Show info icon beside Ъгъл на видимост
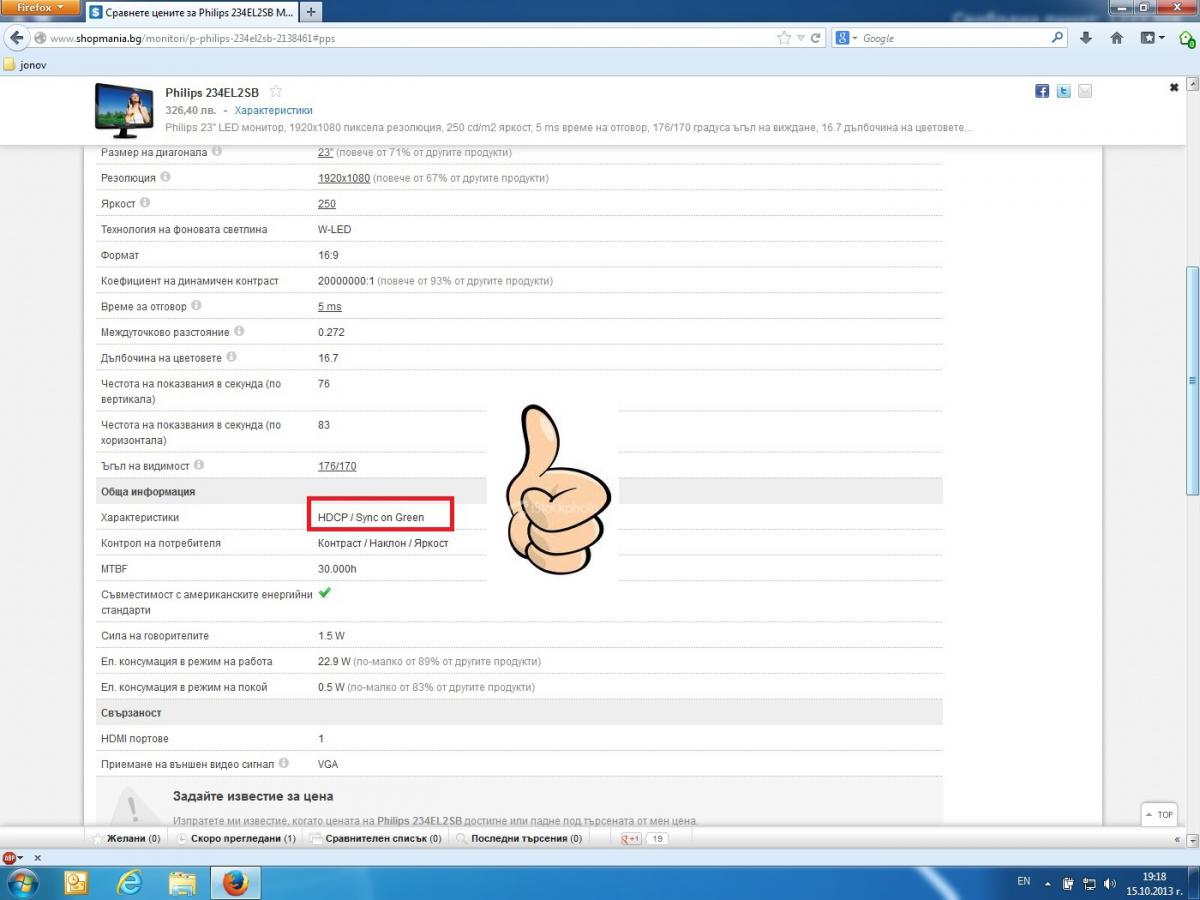Image resolution: width=1200 pixels, height=900 pixels. click(199, 465)
